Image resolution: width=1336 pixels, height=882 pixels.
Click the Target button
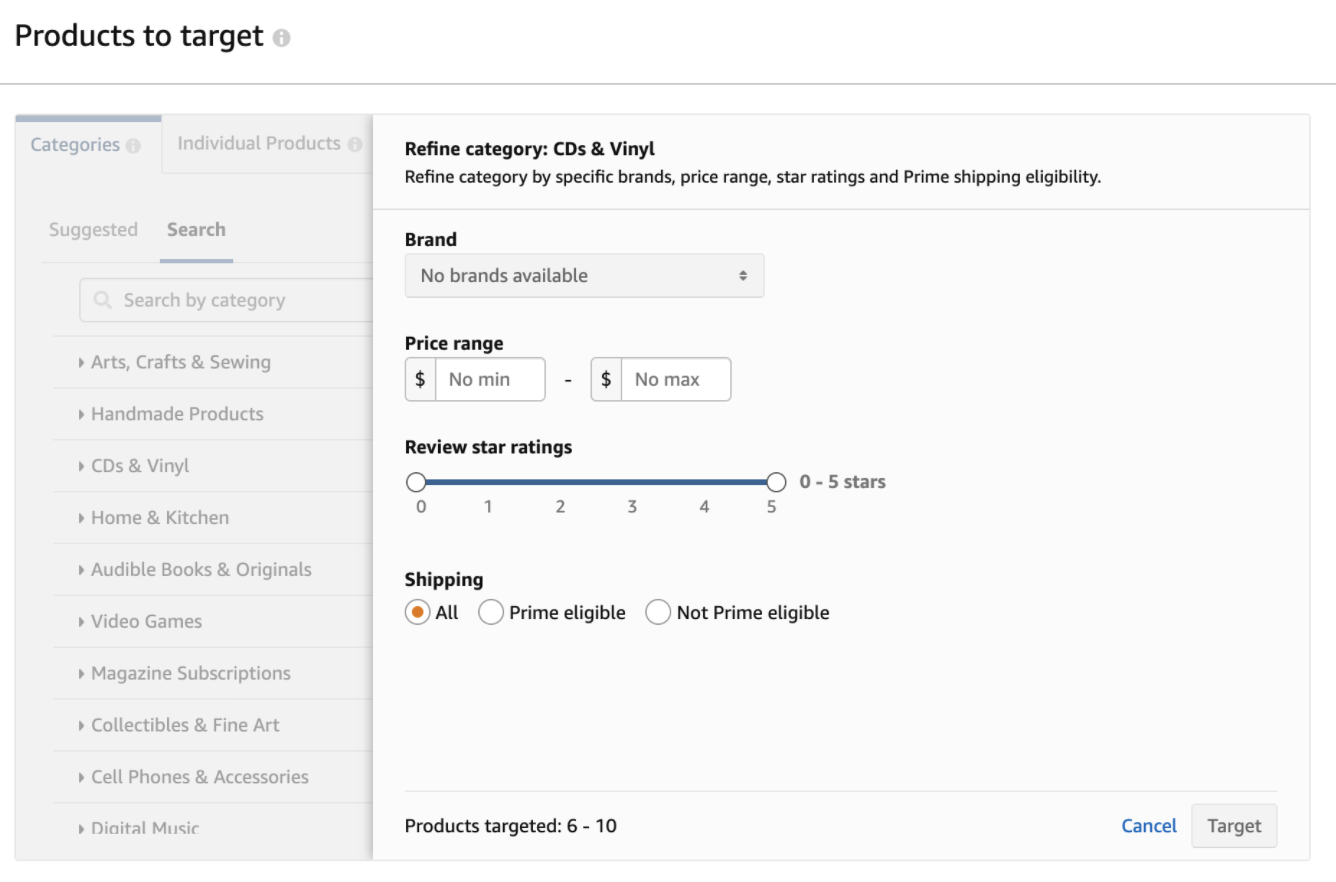(1234, 826)
